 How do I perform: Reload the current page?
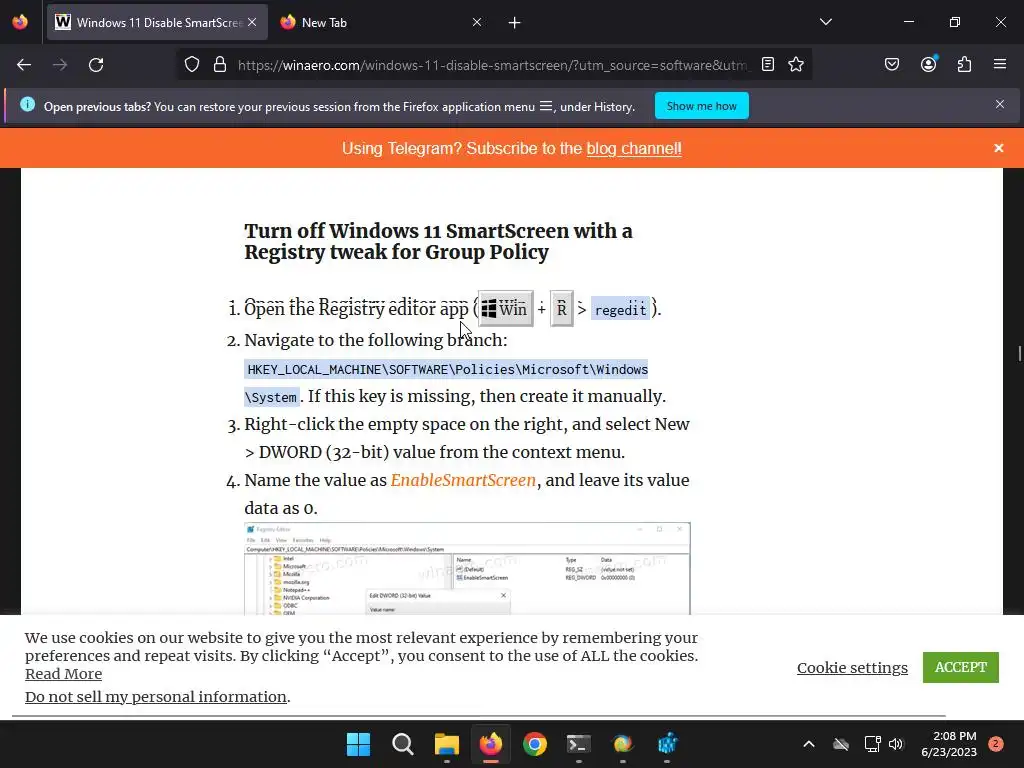pyautogui.click(x=96, y=65)
